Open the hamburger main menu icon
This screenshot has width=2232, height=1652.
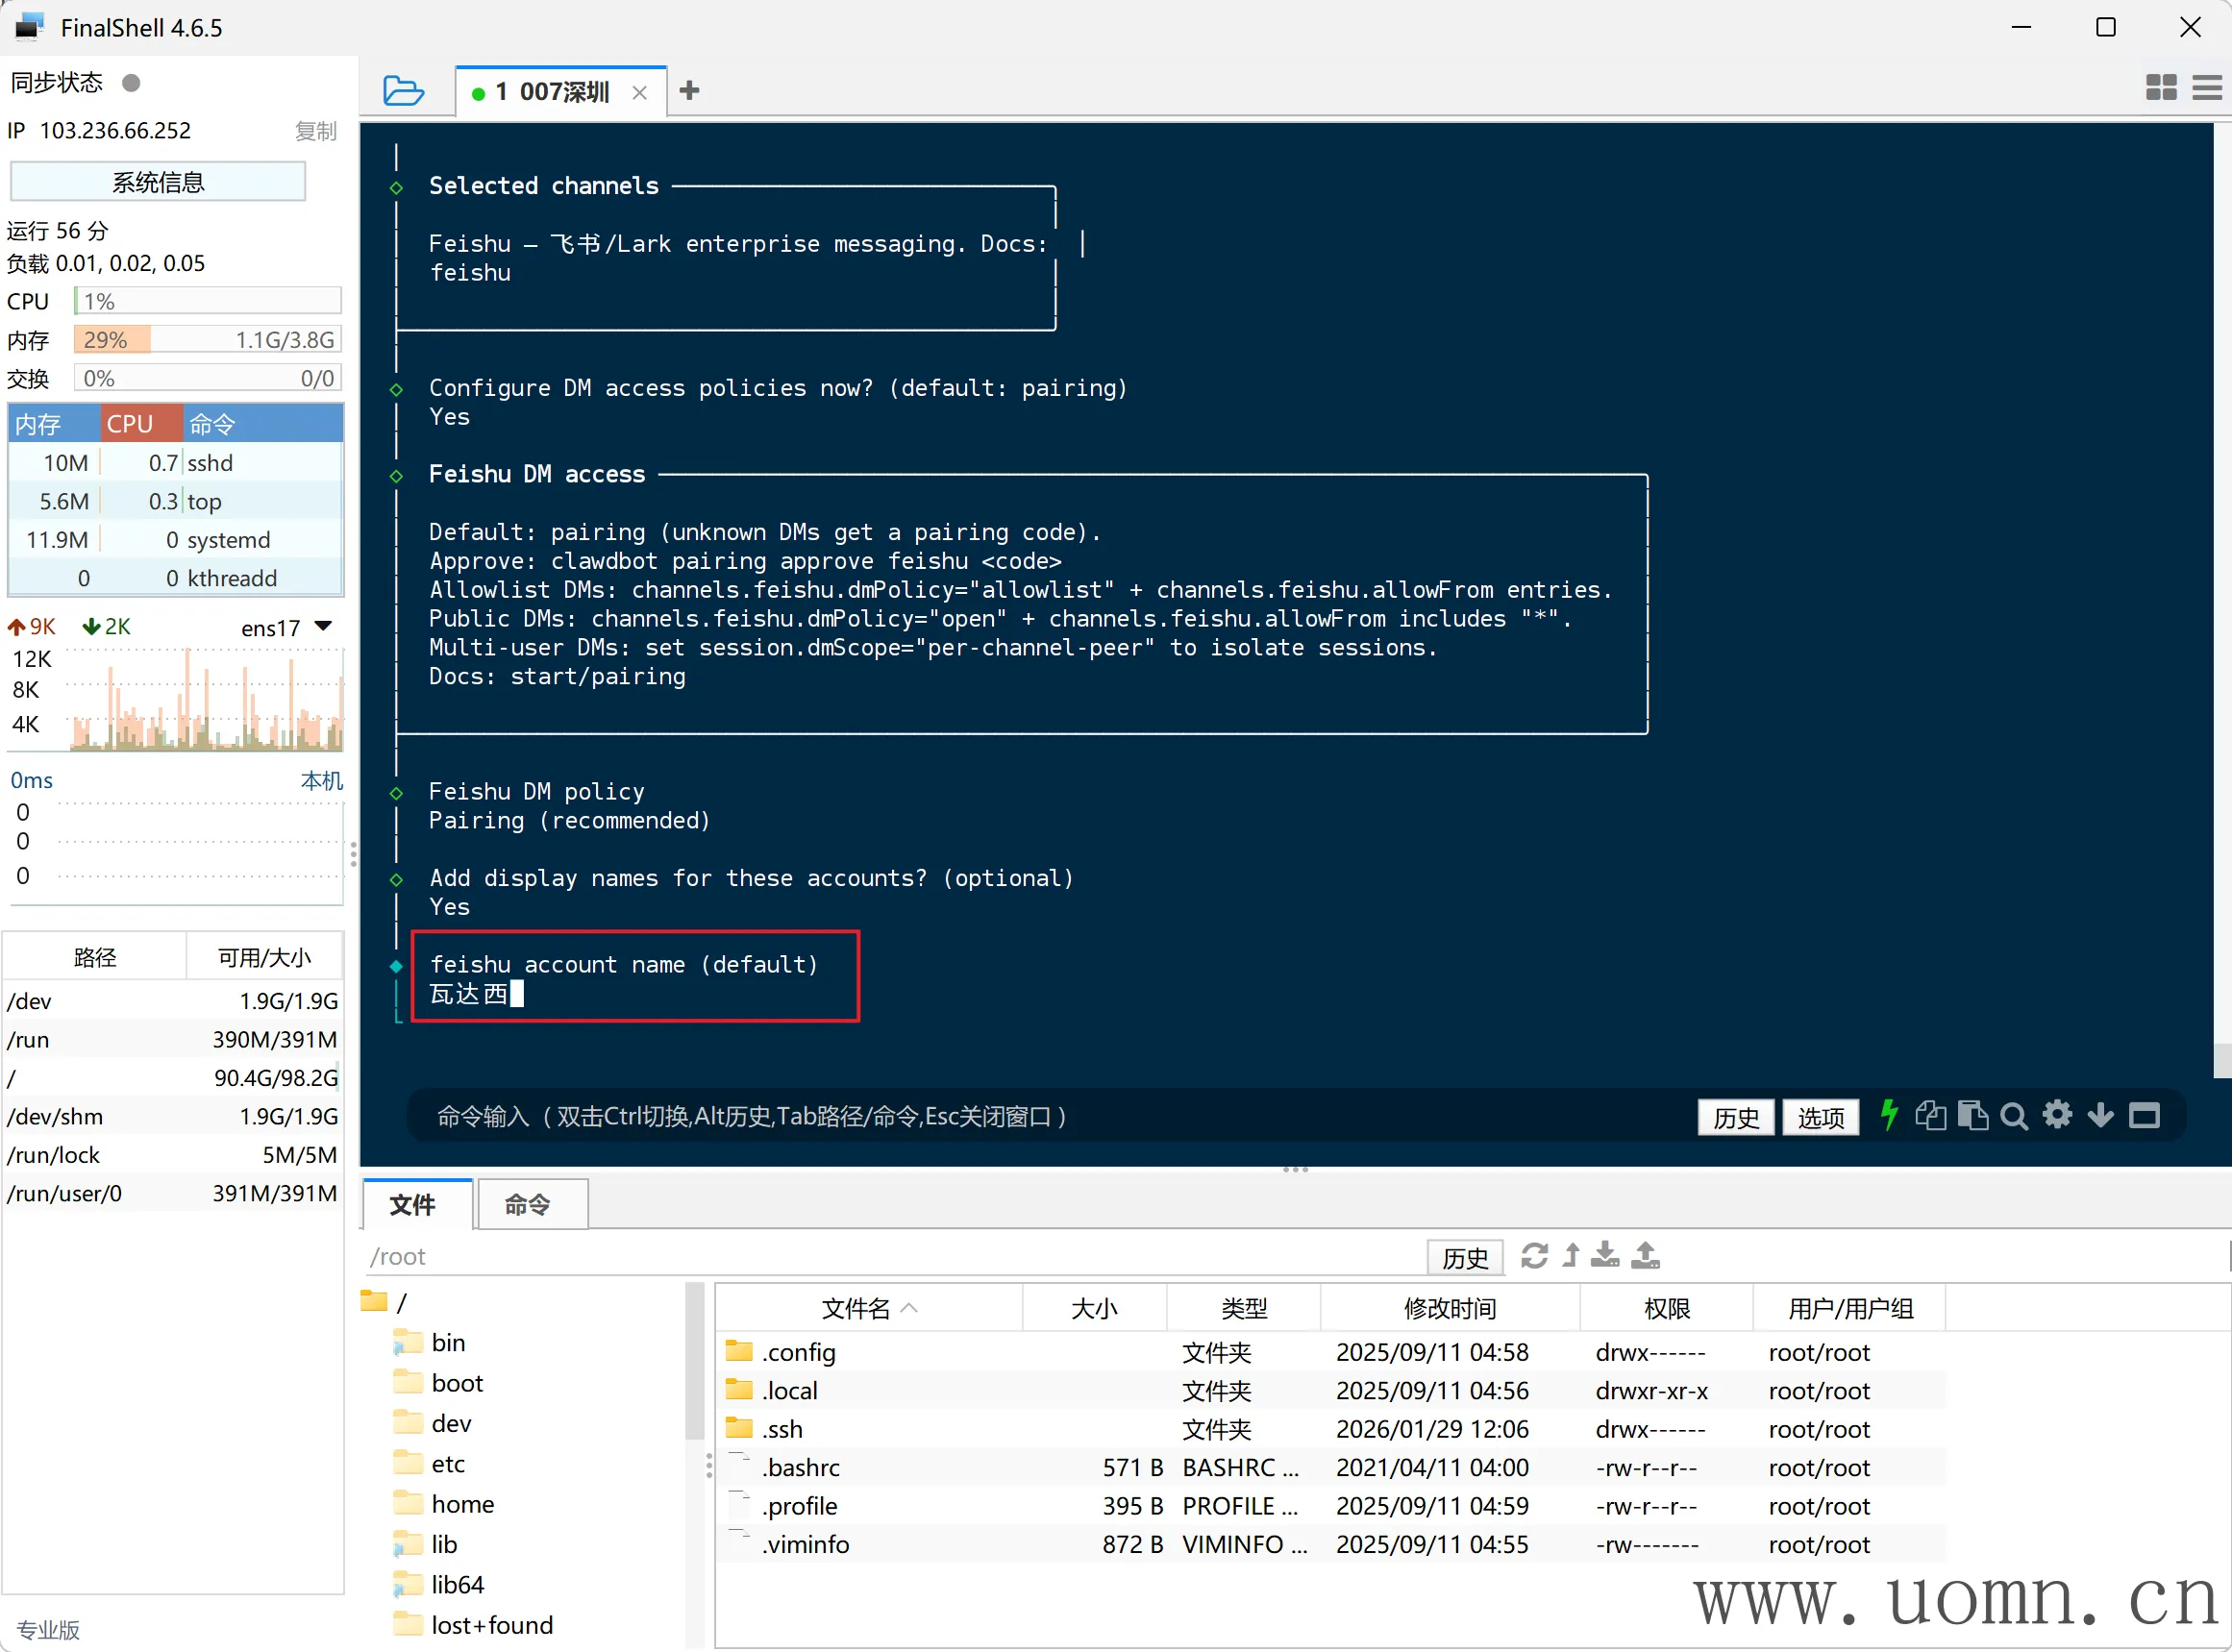pos(2206,88)
